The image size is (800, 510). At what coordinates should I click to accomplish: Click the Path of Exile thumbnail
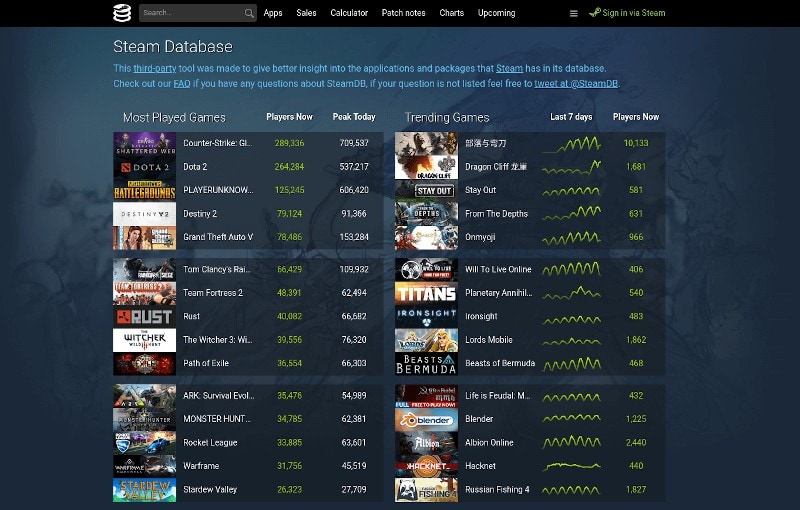pyautogui.click(x=144, y=364)
